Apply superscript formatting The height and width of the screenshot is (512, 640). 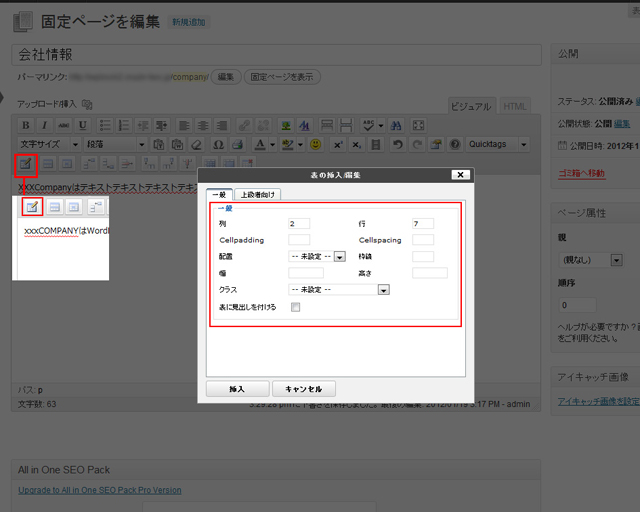pyautogui.click(x=338, y=144)
